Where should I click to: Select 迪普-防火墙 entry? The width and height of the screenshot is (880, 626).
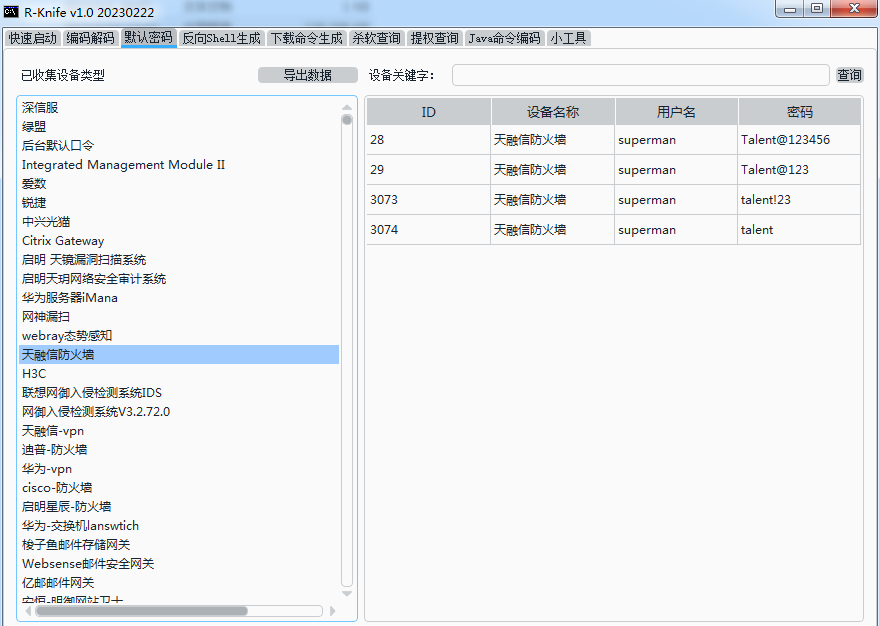(178, 450)
